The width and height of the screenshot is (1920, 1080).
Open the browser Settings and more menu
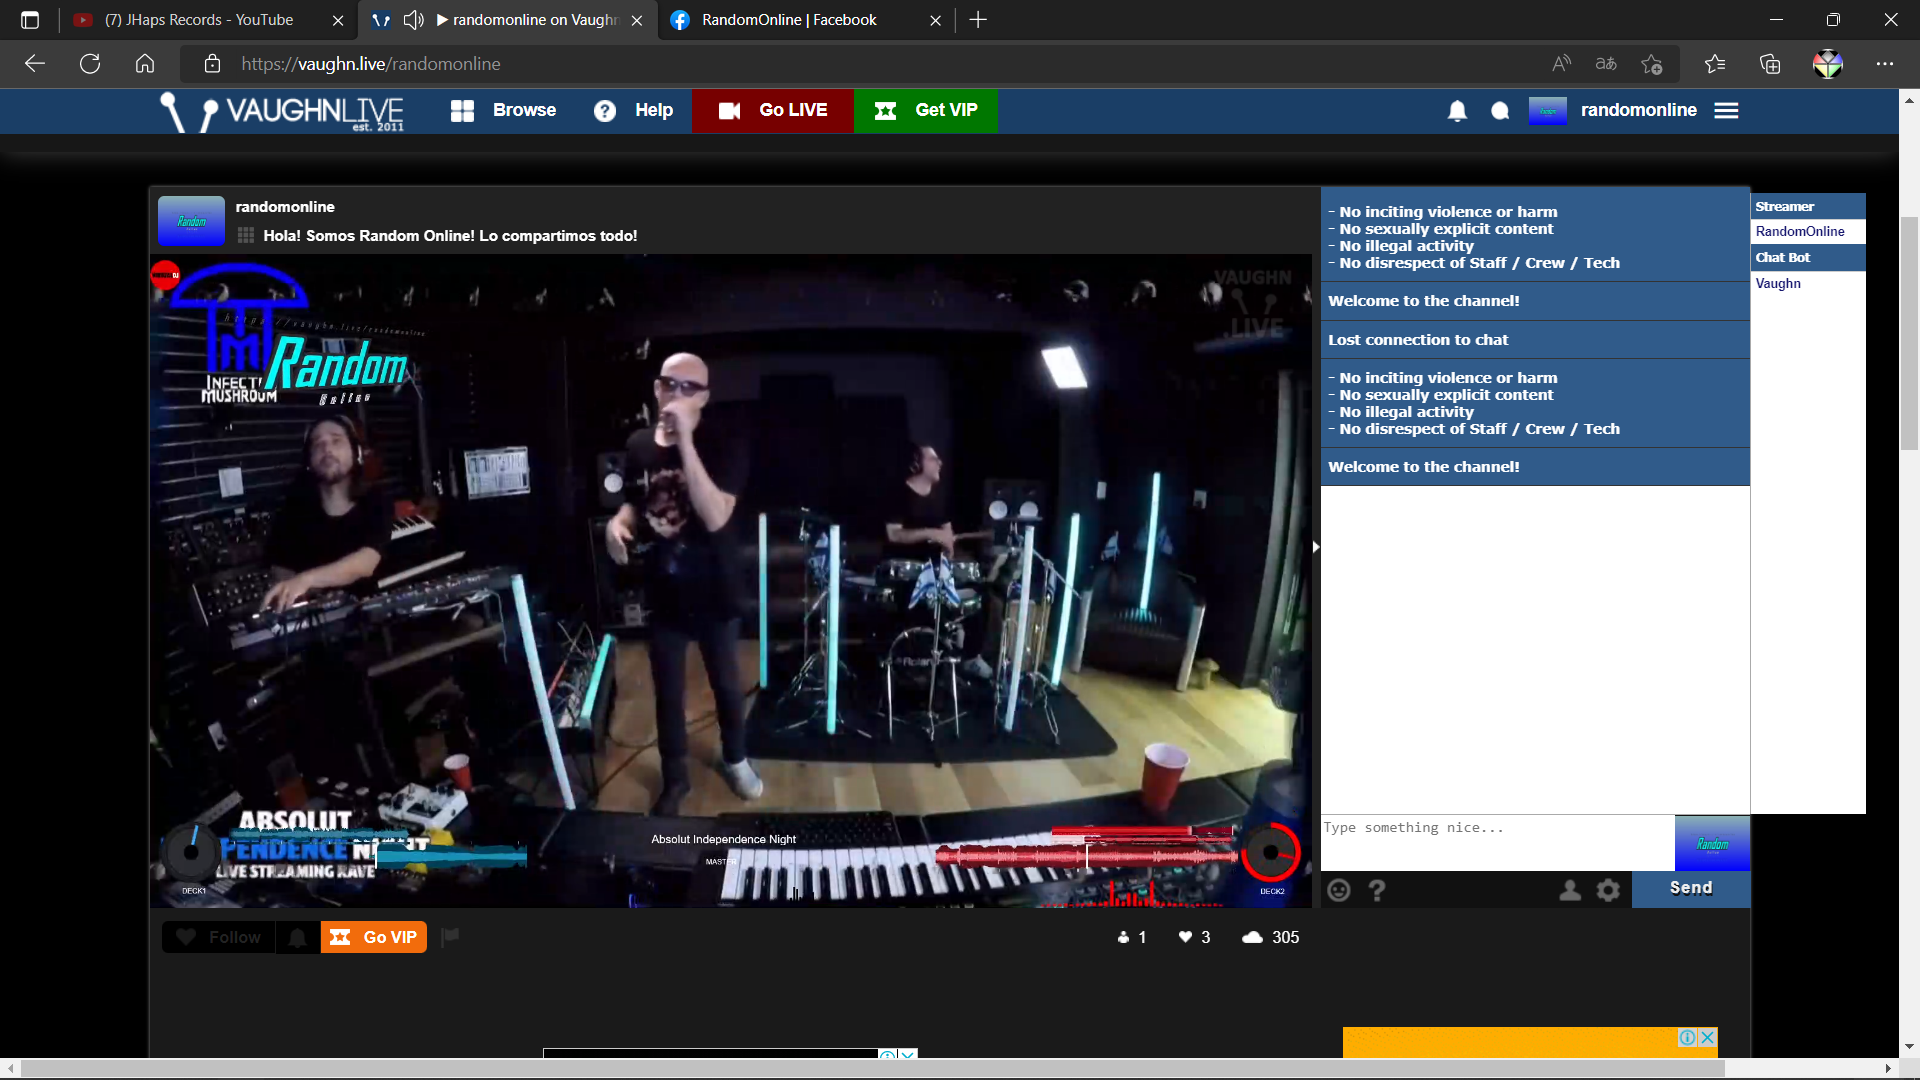1885,64
